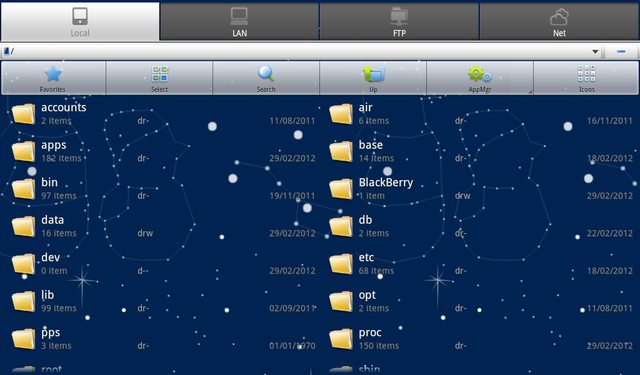The image size is (640, 375).
Task: Activate the Select checklist icon
Action: [x=160, y=74]
